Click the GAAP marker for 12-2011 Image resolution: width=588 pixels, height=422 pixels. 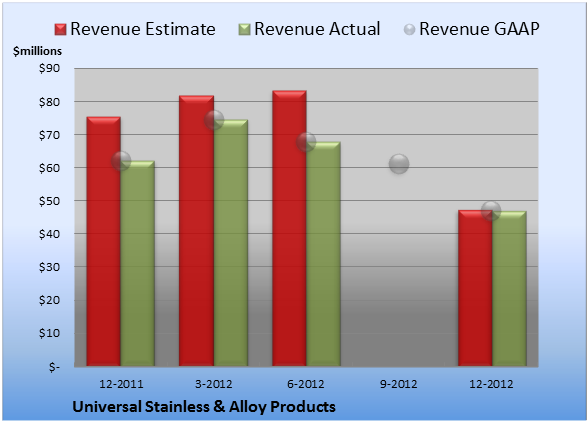[121, 161]
